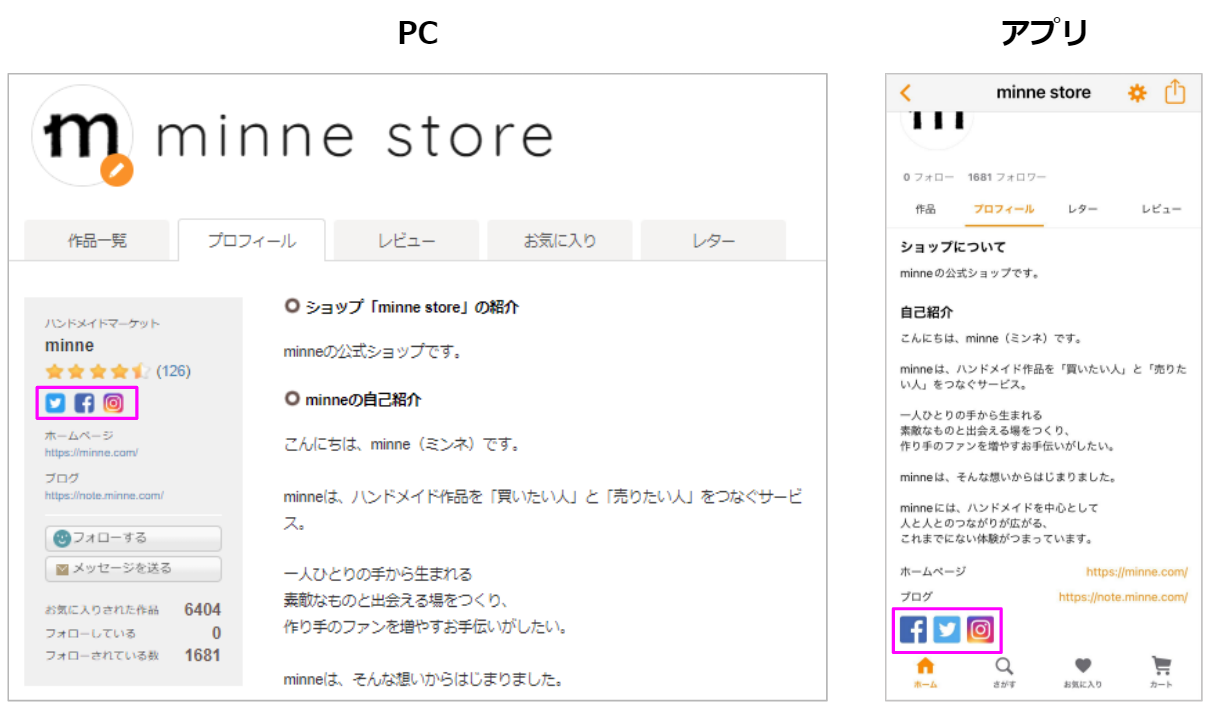Click the フォローしている 0 value

tap(216, 633)
